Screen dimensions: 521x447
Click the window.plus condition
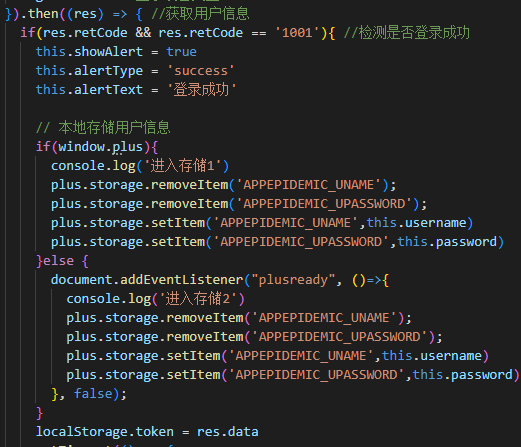pyautogui.click(x=100, y=147)
